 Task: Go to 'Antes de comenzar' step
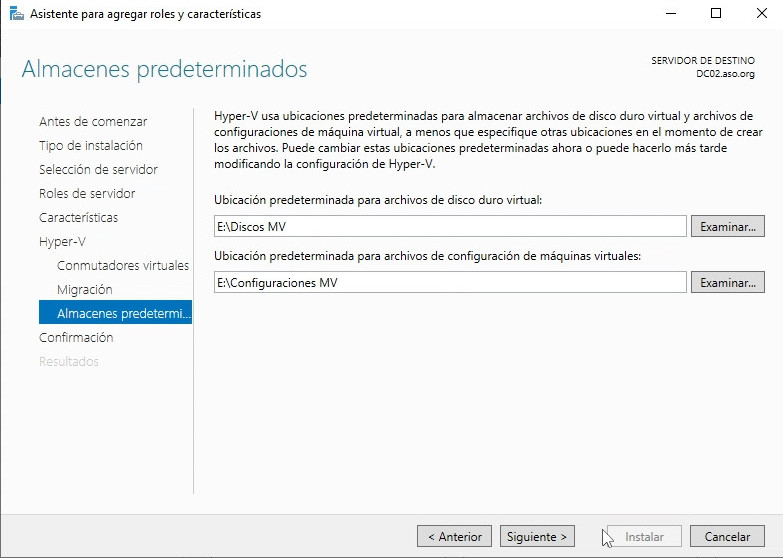[x=93, y=121]
